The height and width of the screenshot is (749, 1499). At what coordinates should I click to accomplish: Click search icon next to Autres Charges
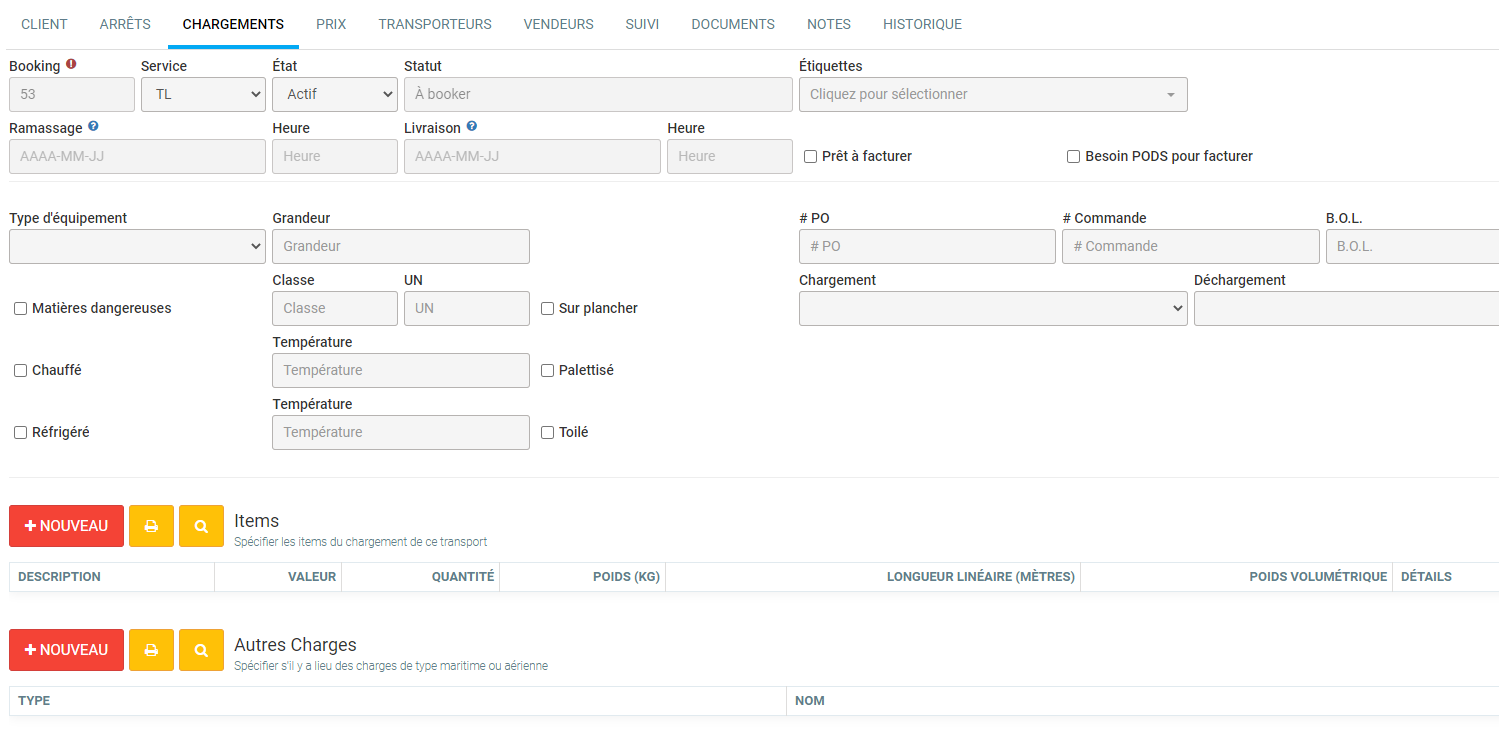201,650
